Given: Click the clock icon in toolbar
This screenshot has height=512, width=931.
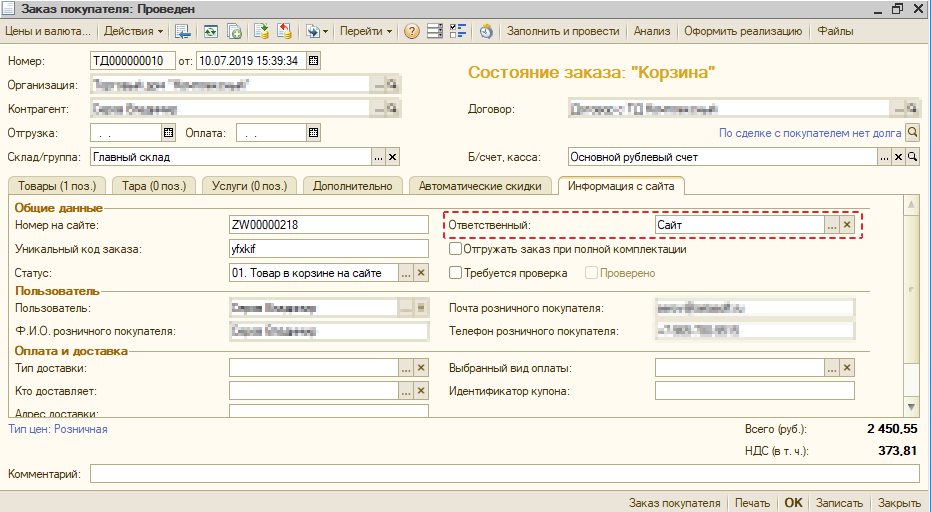Looking at the screenshot, I should click(x=486, y=31).
